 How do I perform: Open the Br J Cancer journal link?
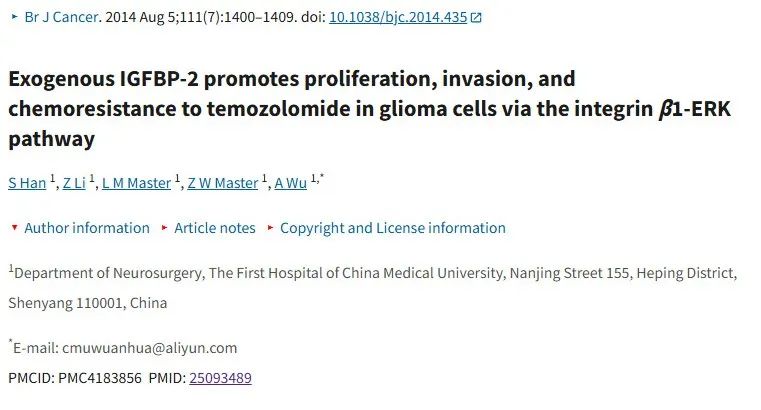[61, 17]
